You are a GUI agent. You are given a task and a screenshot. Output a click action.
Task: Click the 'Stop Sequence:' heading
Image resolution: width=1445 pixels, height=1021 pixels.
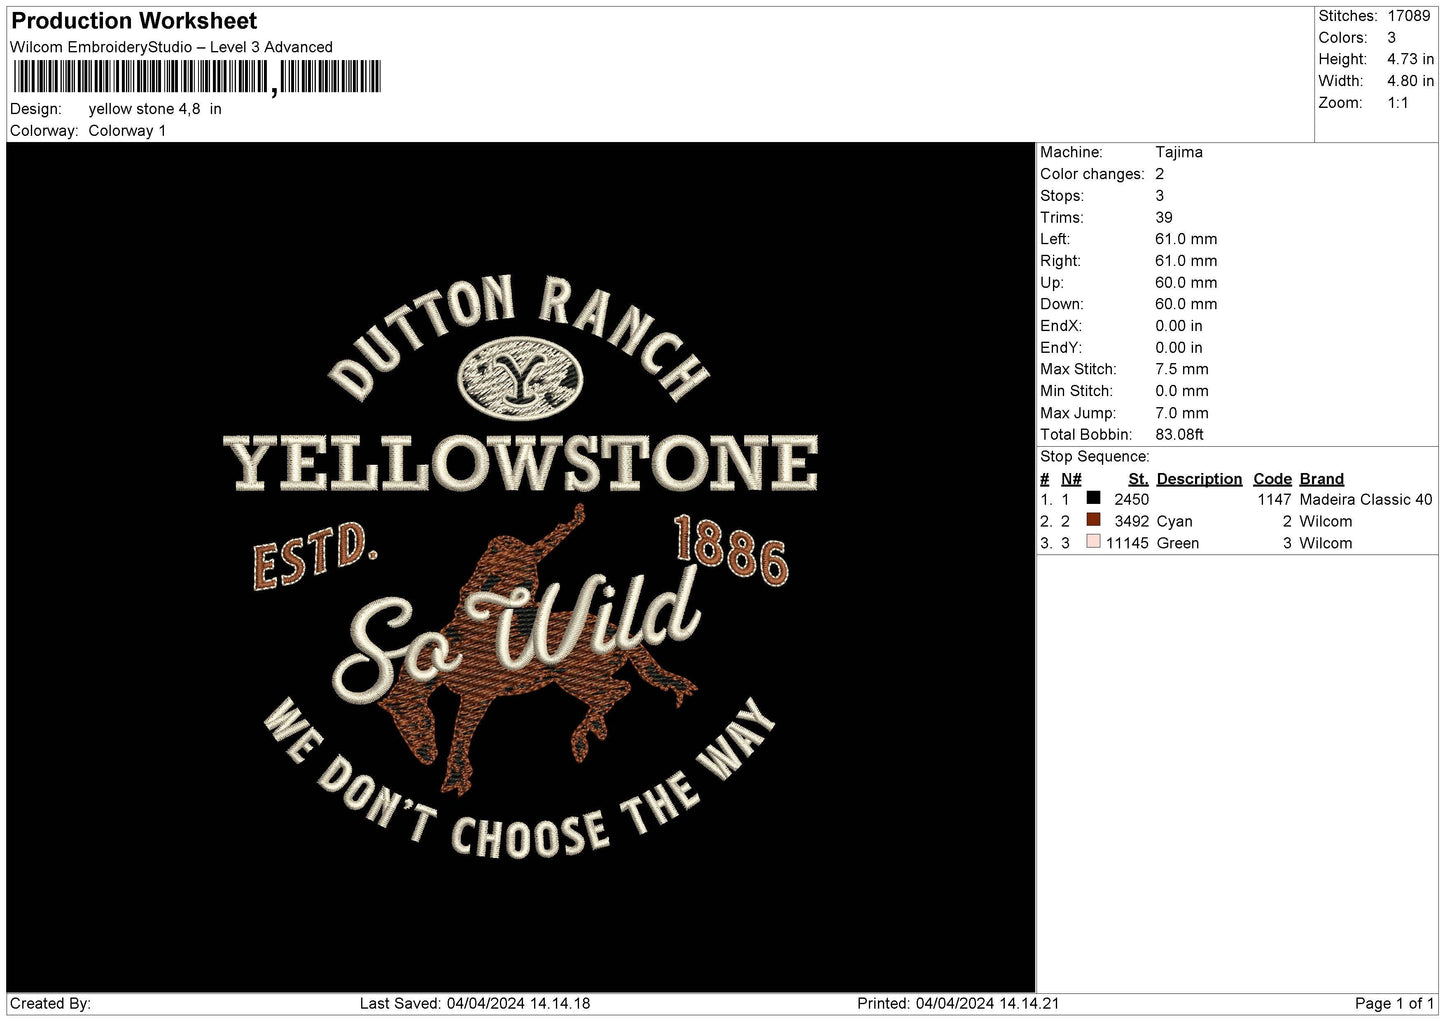point(1095,457)
